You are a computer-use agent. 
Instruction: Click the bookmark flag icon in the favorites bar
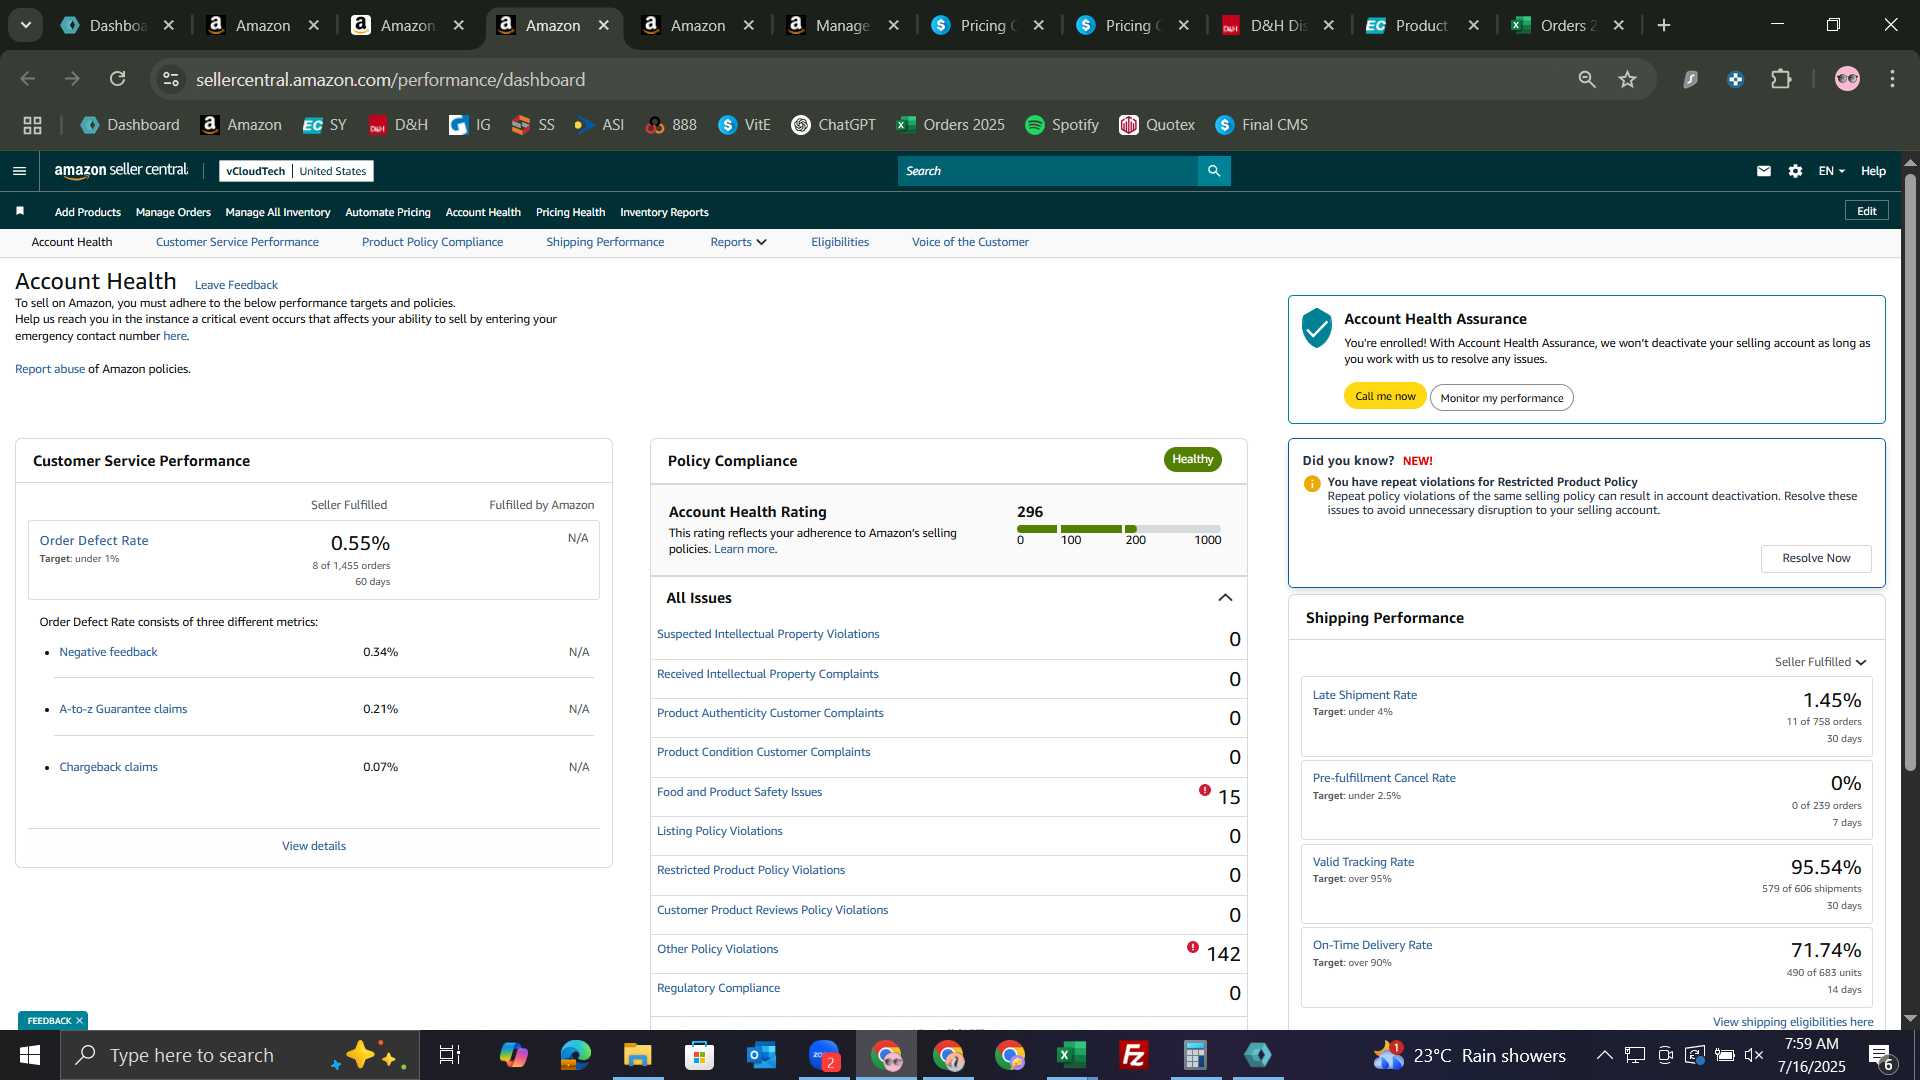20,211
